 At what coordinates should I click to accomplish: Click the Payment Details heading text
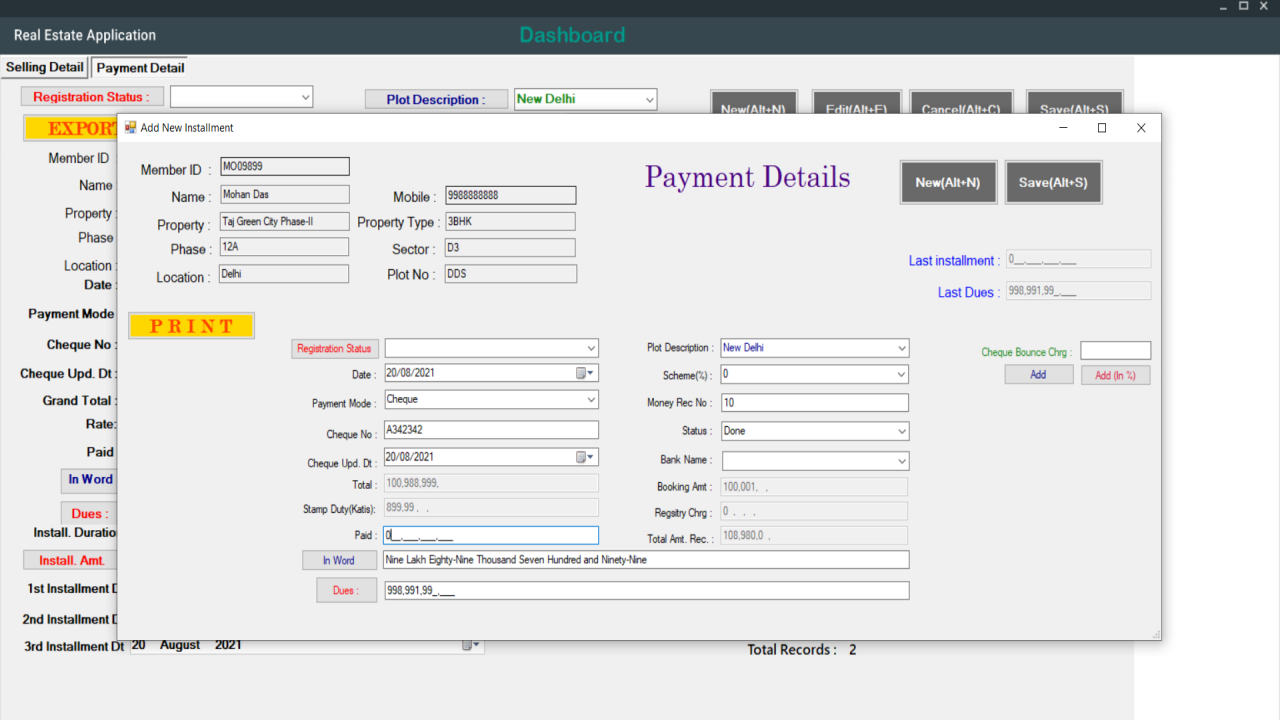(x=748, y=178)
